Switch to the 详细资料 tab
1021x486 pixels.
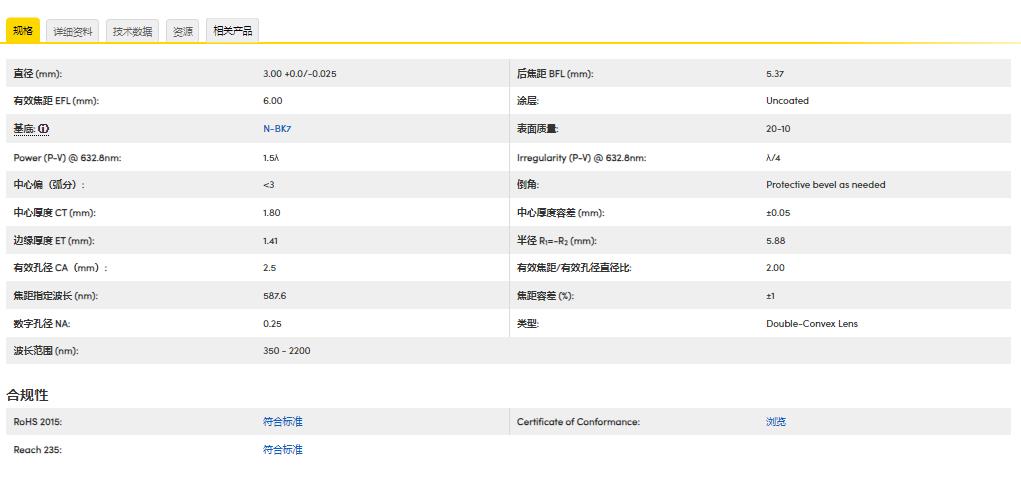[73, 32]
